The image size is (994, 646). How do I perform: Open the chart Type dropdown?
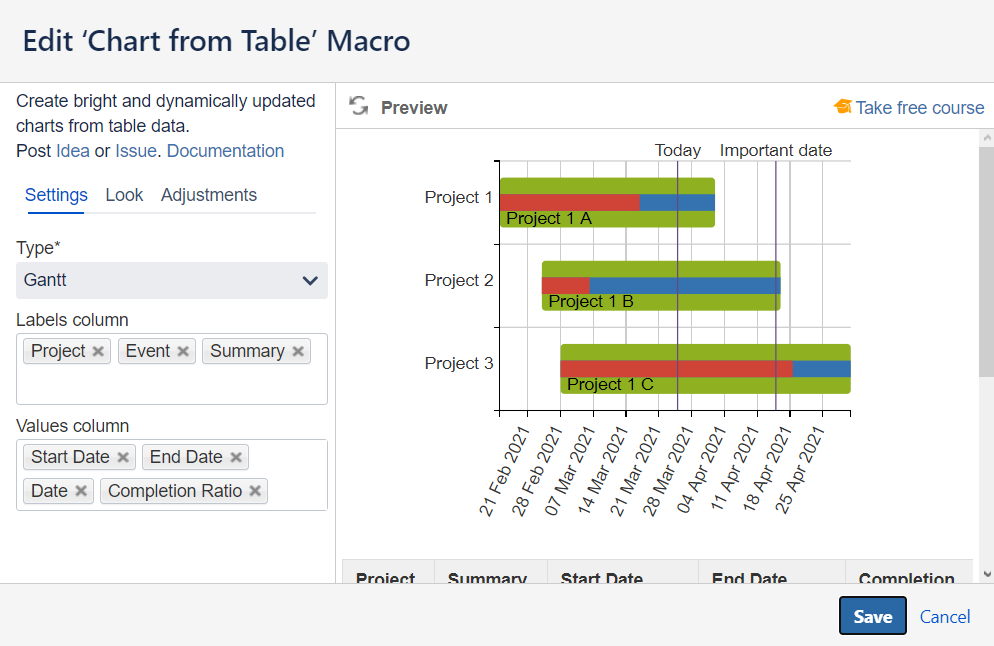coord(172,281)
